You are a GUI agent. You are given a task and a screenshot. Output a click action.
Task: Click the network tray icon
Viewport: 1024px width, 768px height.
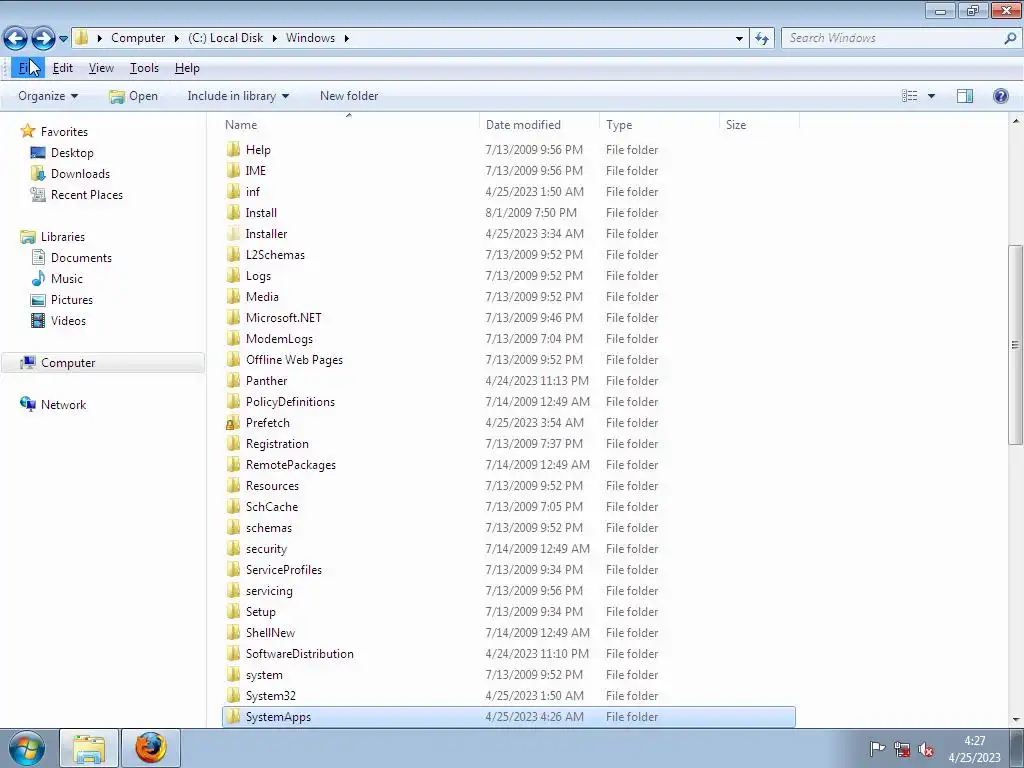[902, 749]
